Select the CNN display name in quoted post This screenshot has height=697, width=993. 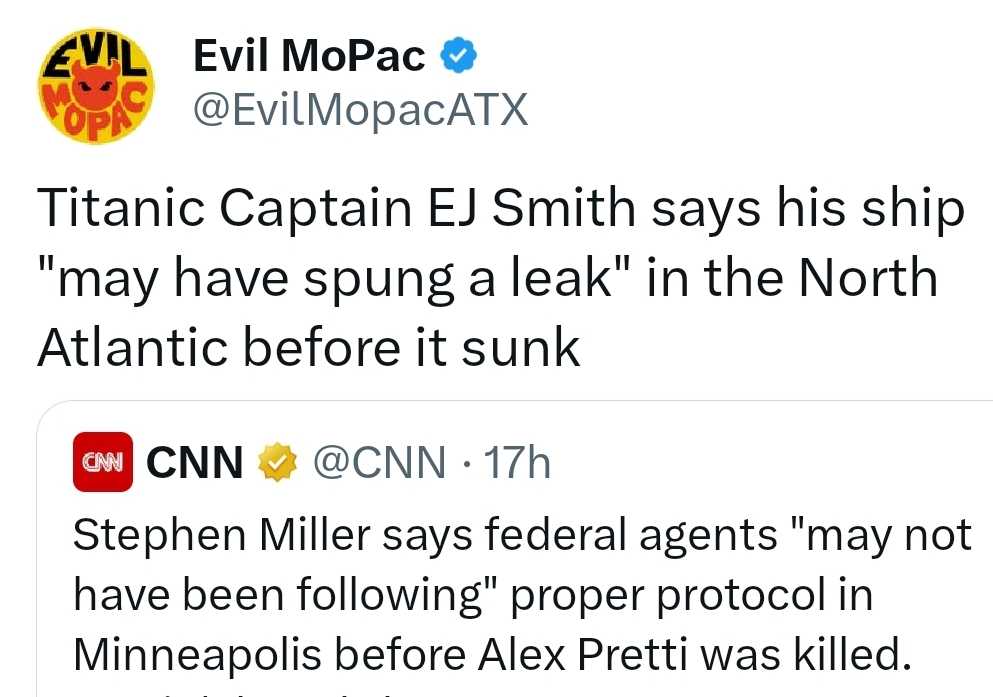click(x=195, y=462)
